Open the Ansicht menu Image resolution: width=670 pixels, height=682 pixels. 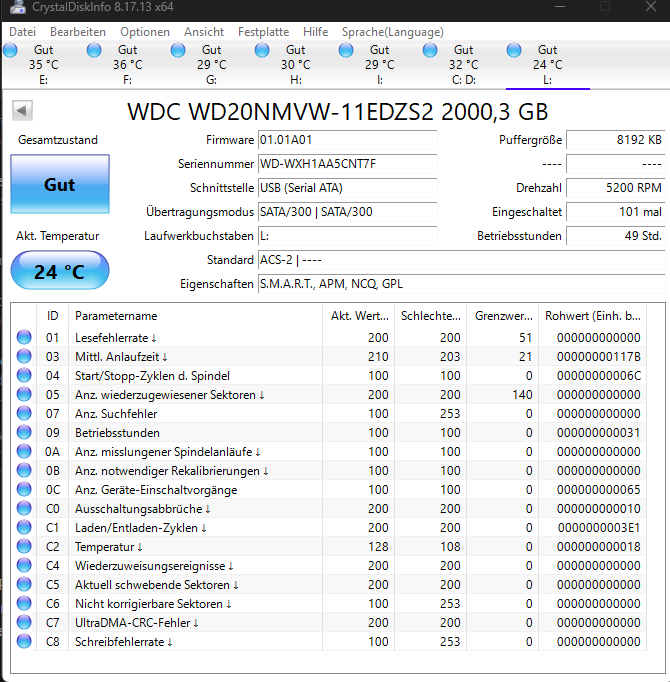coord(204,32)
